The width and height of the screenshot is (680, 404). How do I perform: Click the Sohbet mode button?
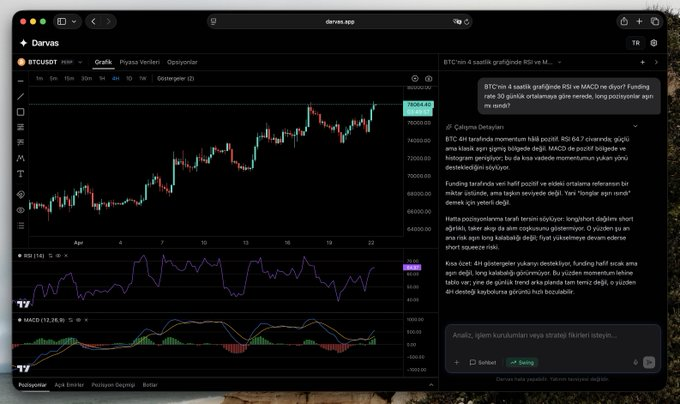click(483, 362)
